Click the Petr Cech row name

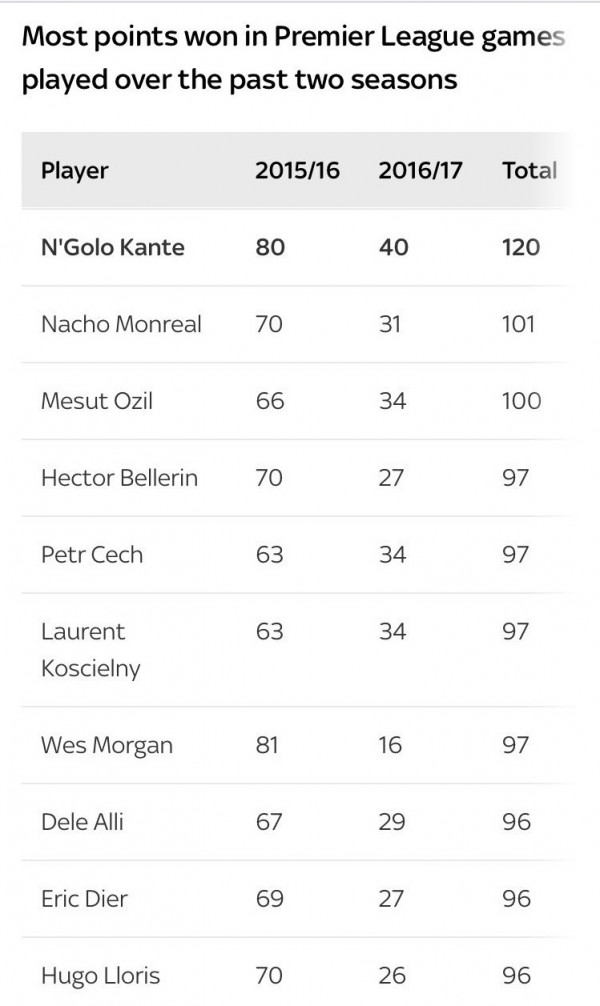(92, 555)
